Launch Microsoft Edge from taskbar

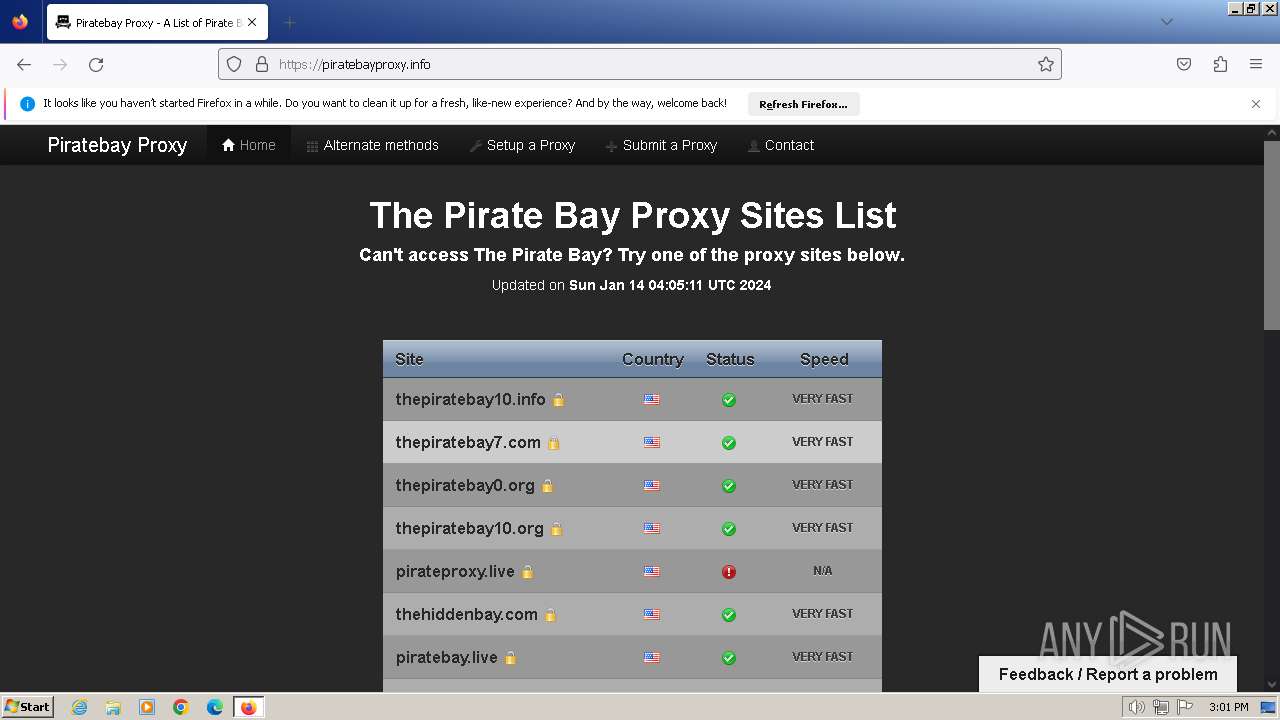click(x=215, y=707)
